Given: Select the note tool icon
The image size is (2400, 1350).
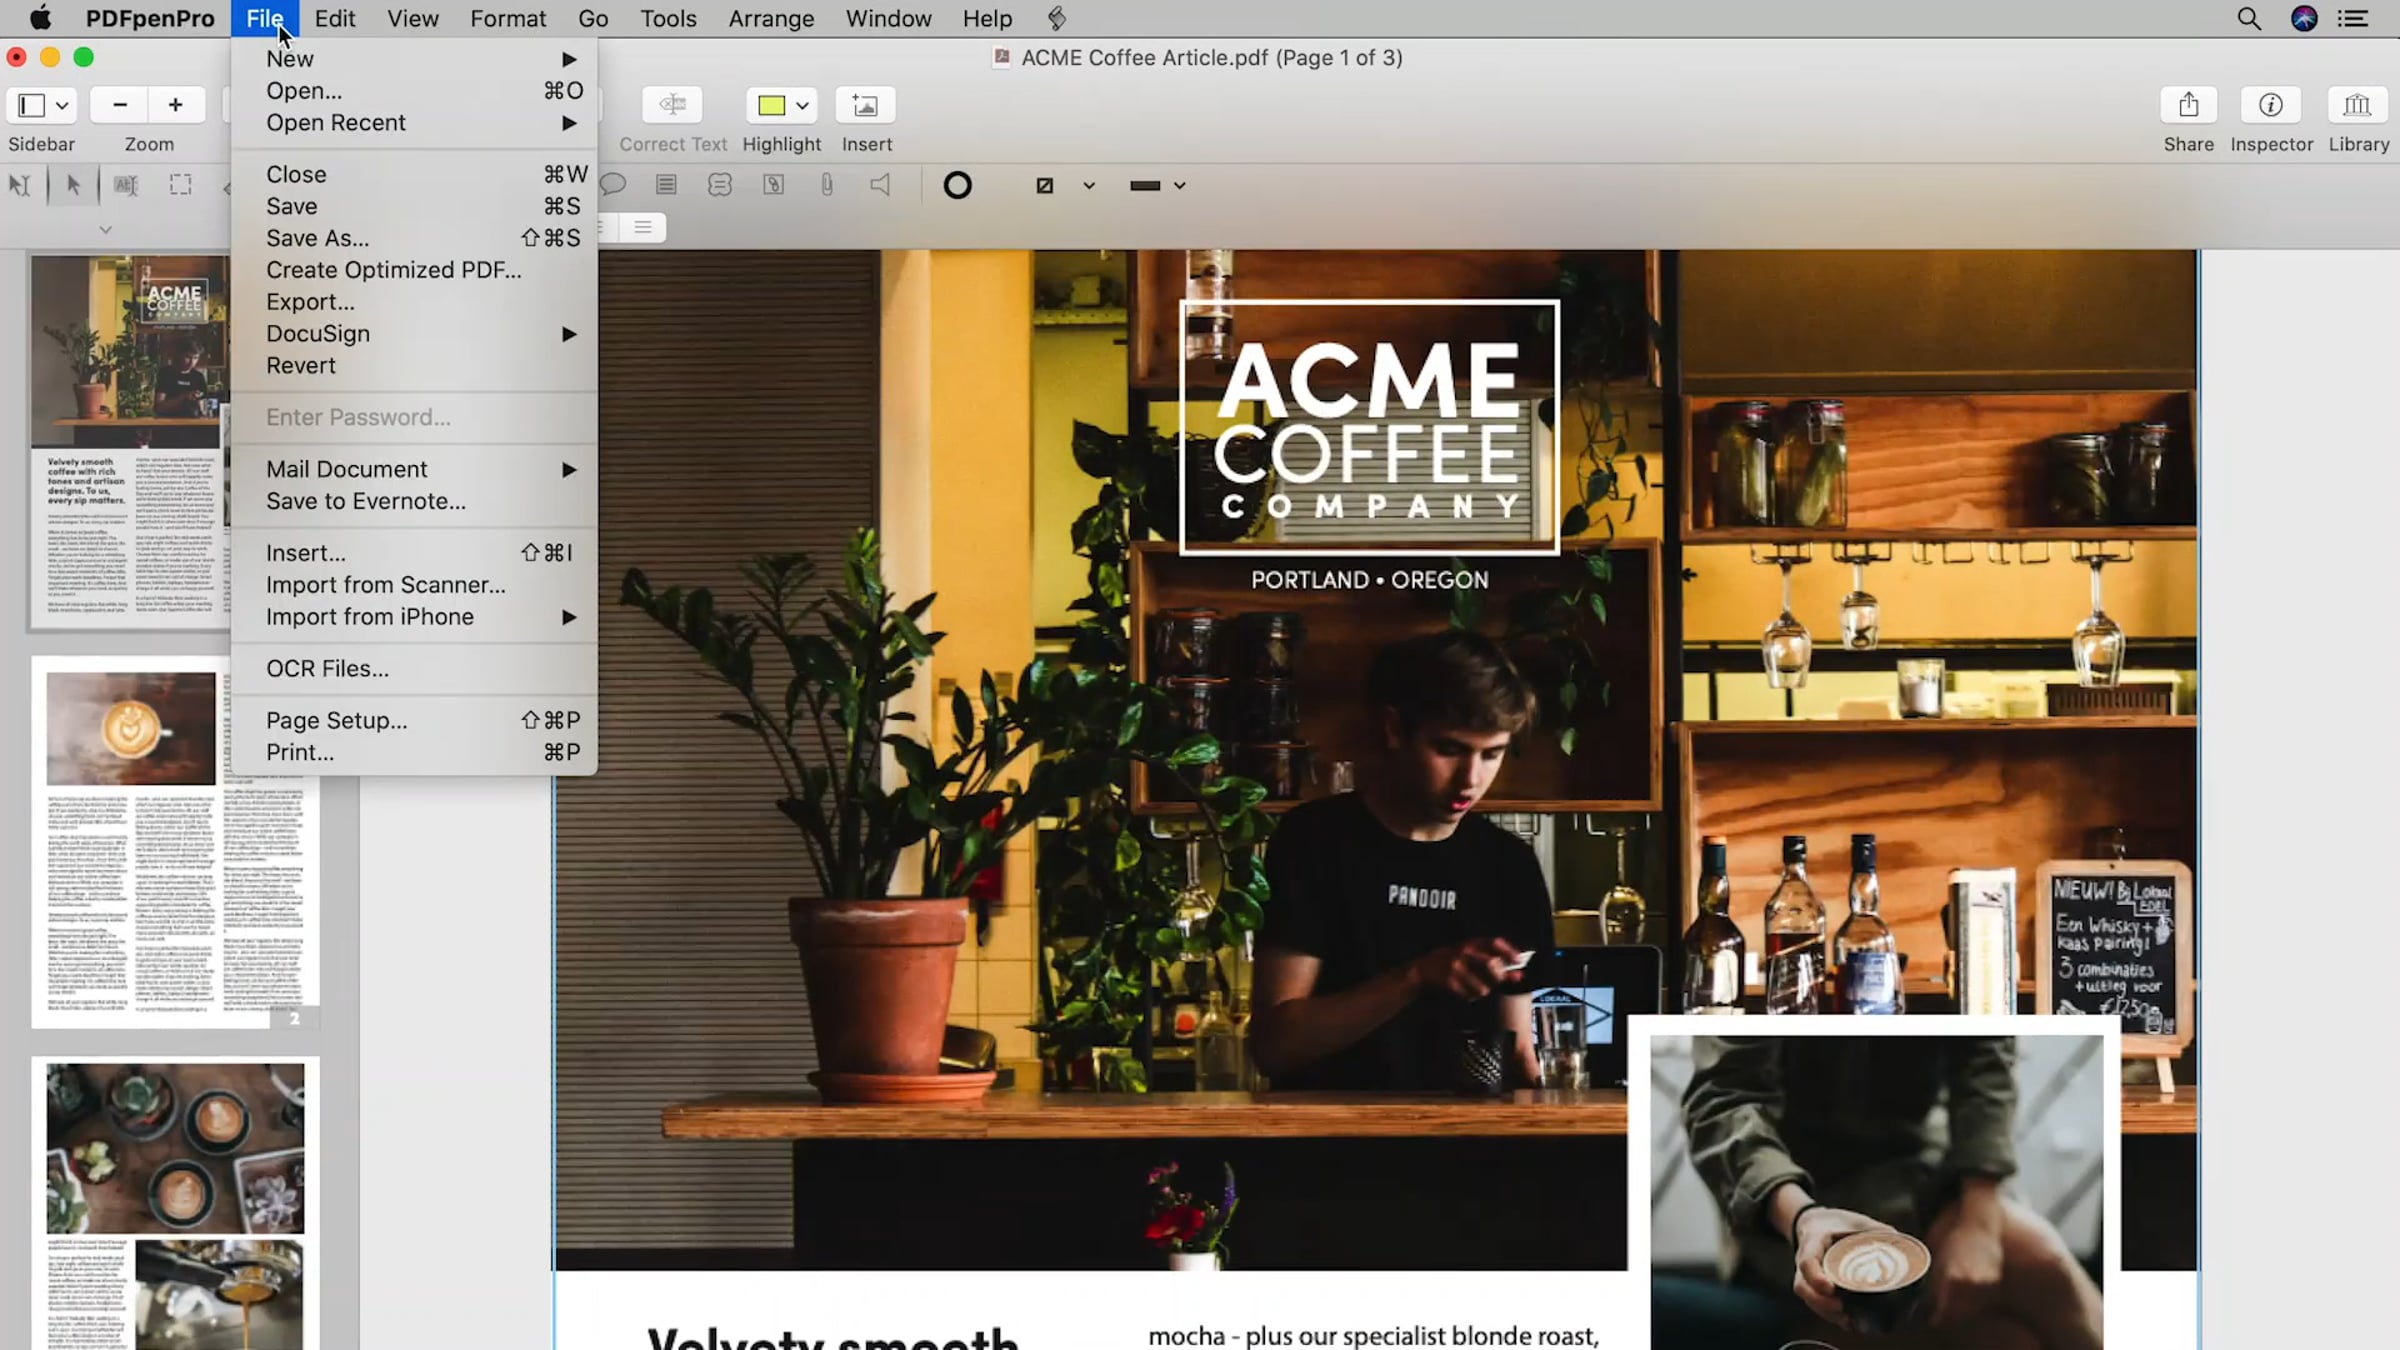Looking at the screenshot, I should coord(666,185).
